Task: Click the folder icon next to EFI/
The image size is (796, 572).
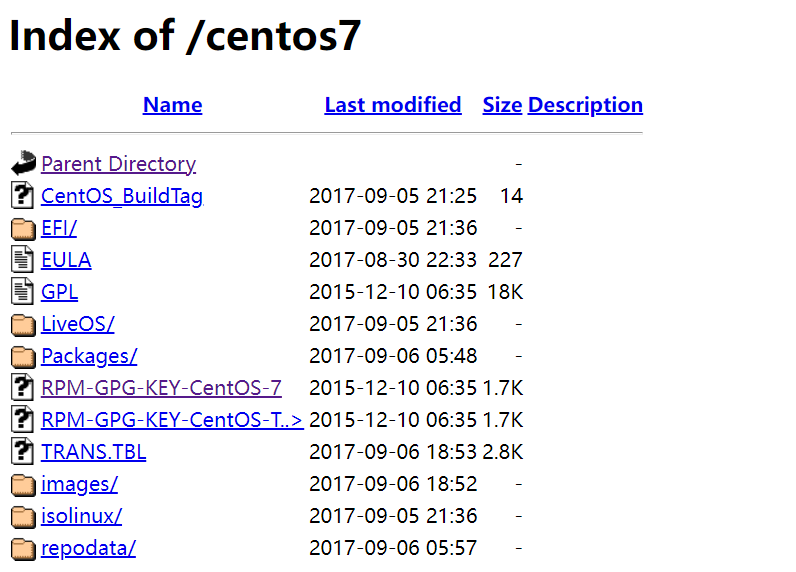Action: [x=23, y=228]
